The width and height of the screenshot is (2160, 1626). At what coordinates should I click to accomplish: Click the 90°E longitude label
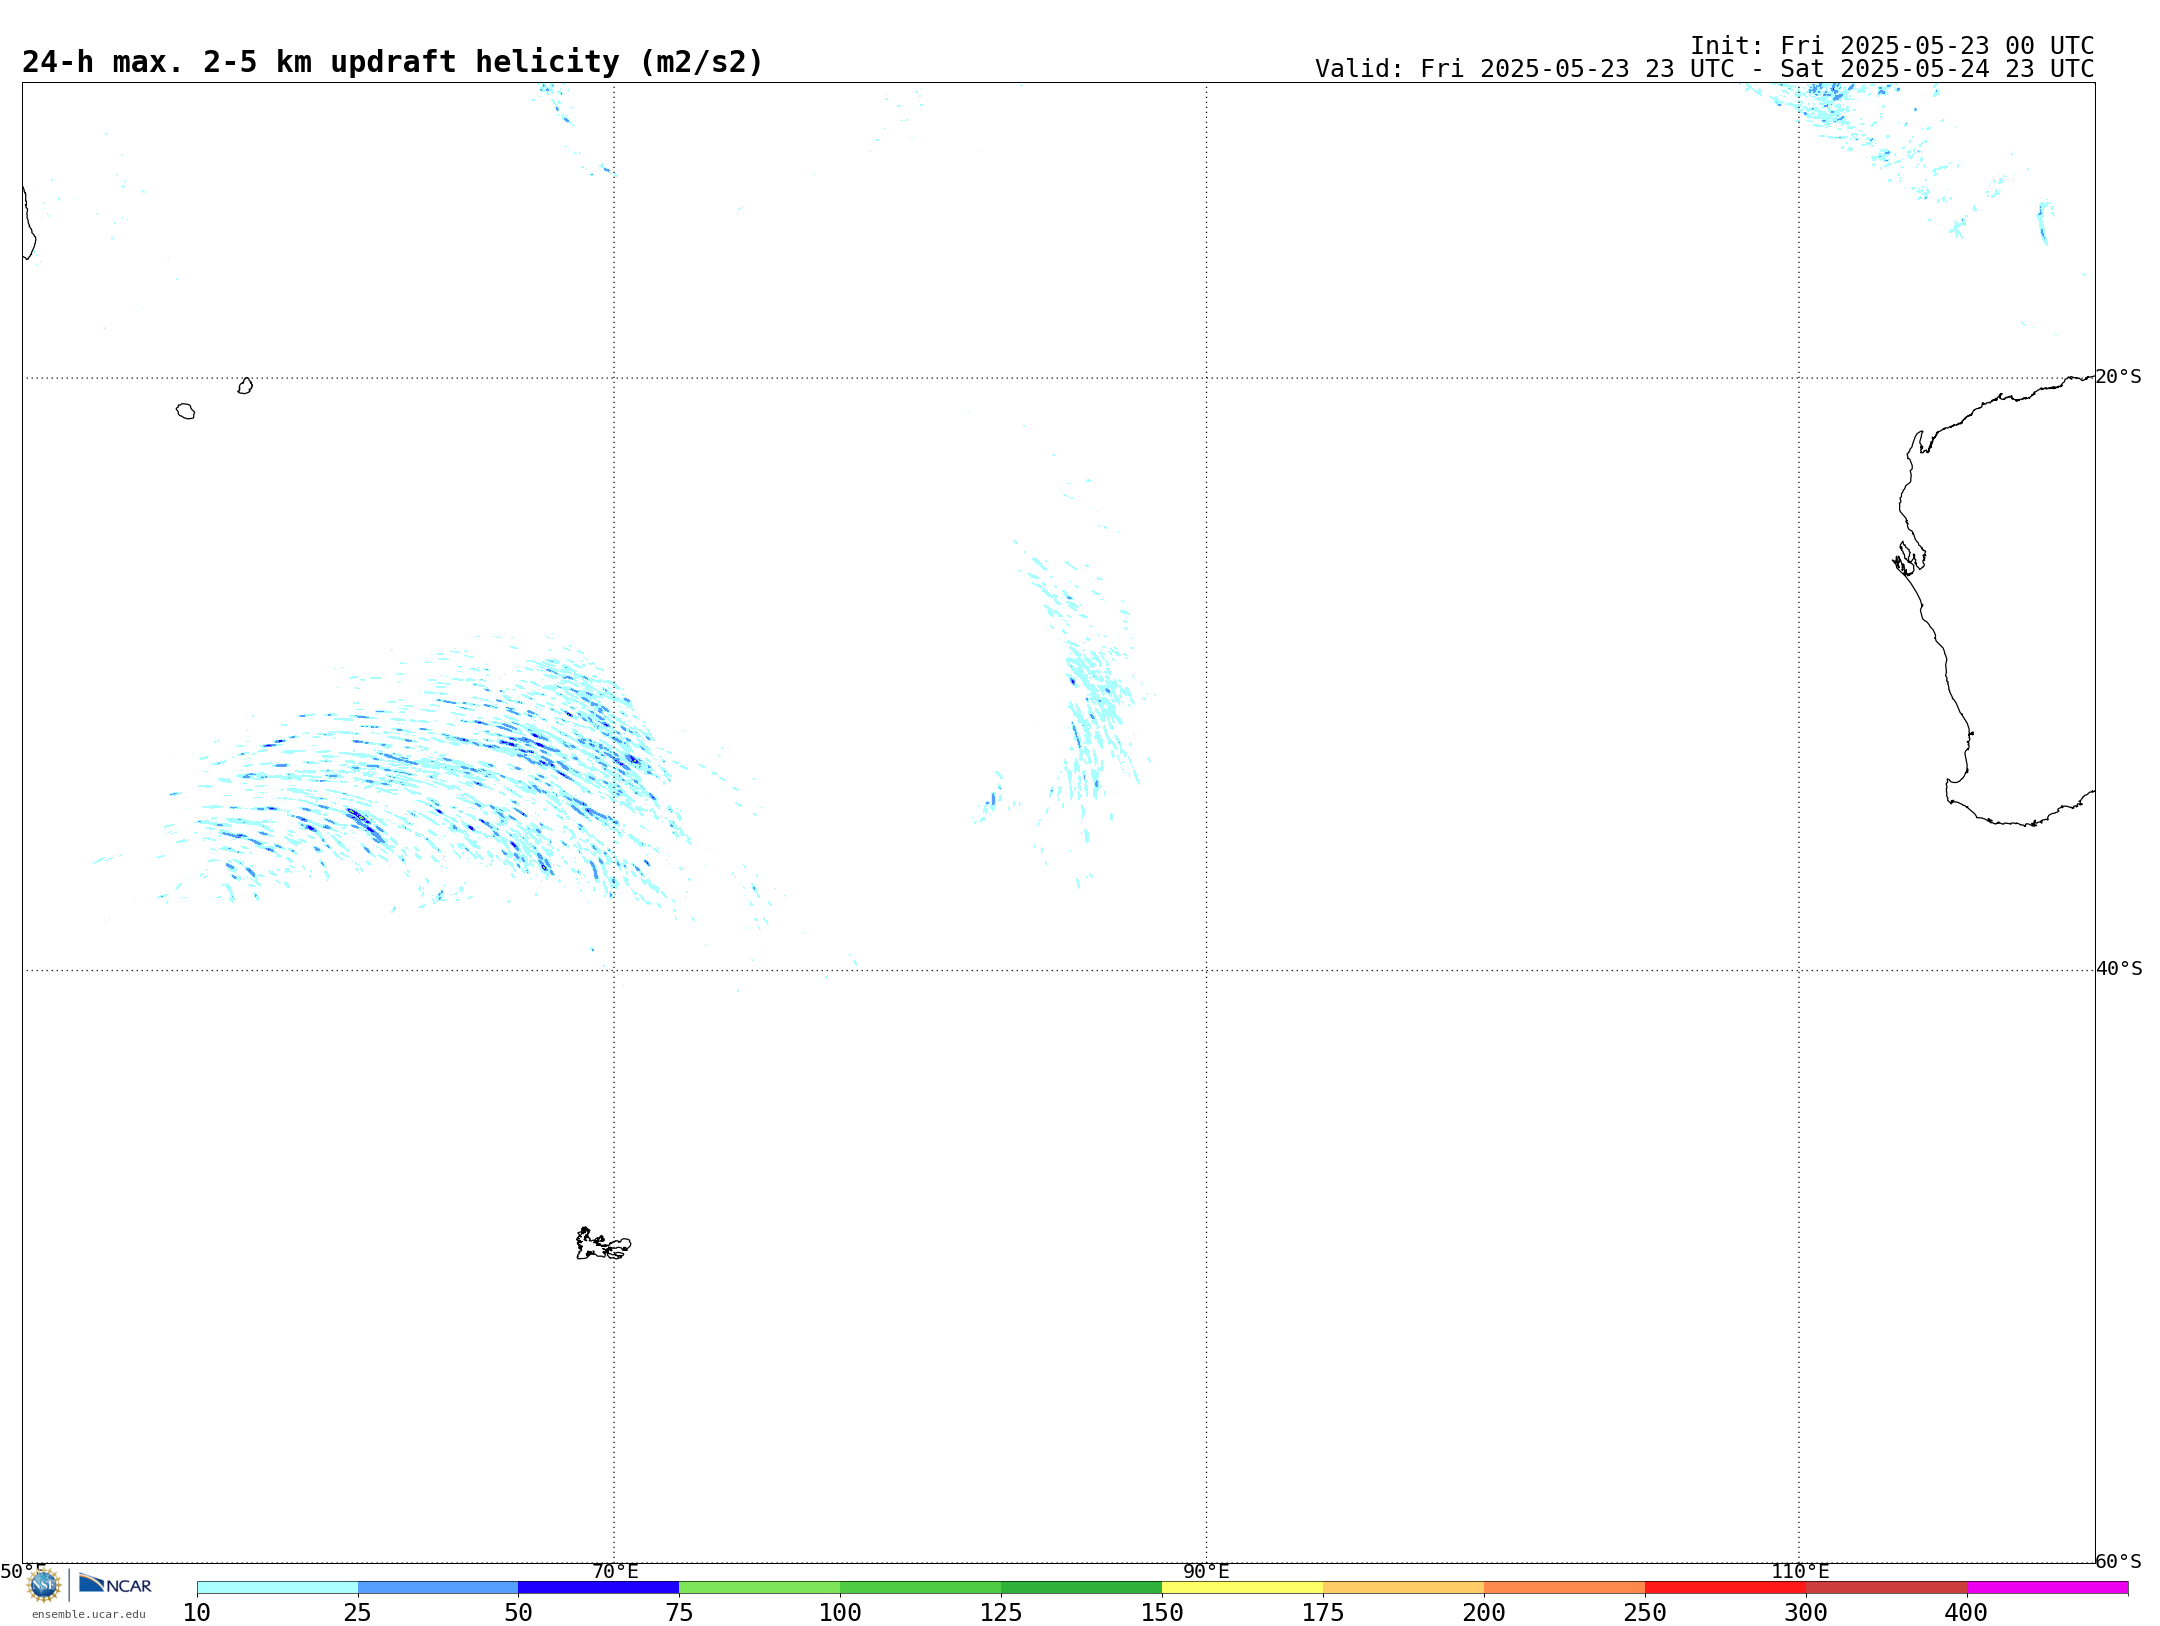[x=1206, y=1571]
